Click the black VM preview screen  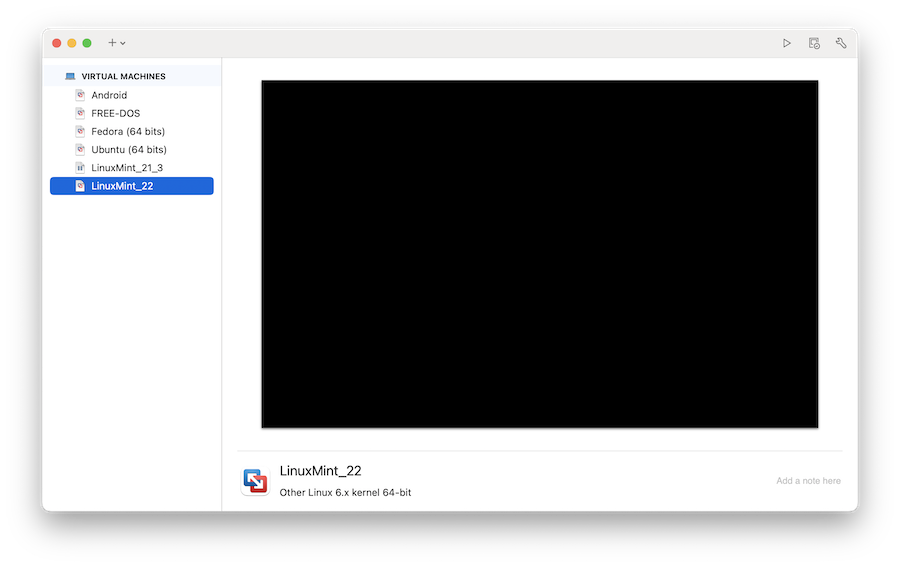pyautogui.click(x=539, y=254)
